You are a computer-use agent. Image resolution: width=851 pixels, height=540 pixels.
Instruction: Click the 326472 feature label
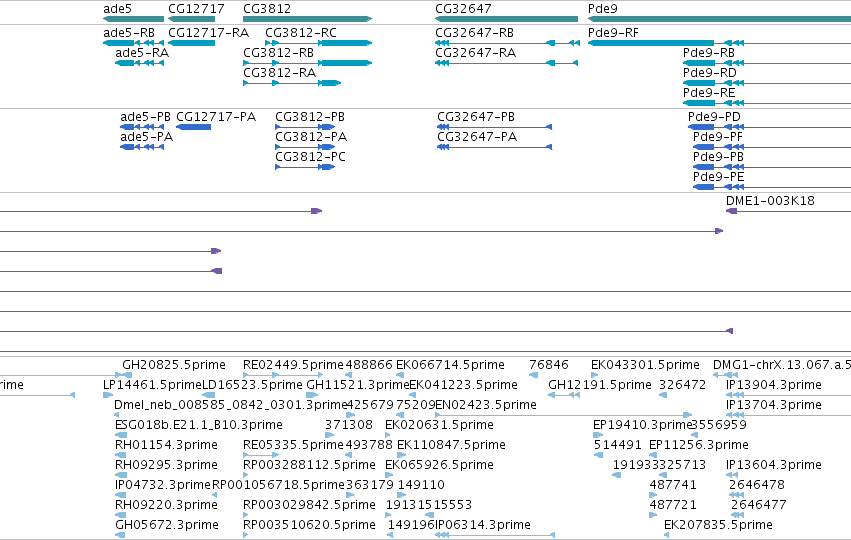[683, 385]
